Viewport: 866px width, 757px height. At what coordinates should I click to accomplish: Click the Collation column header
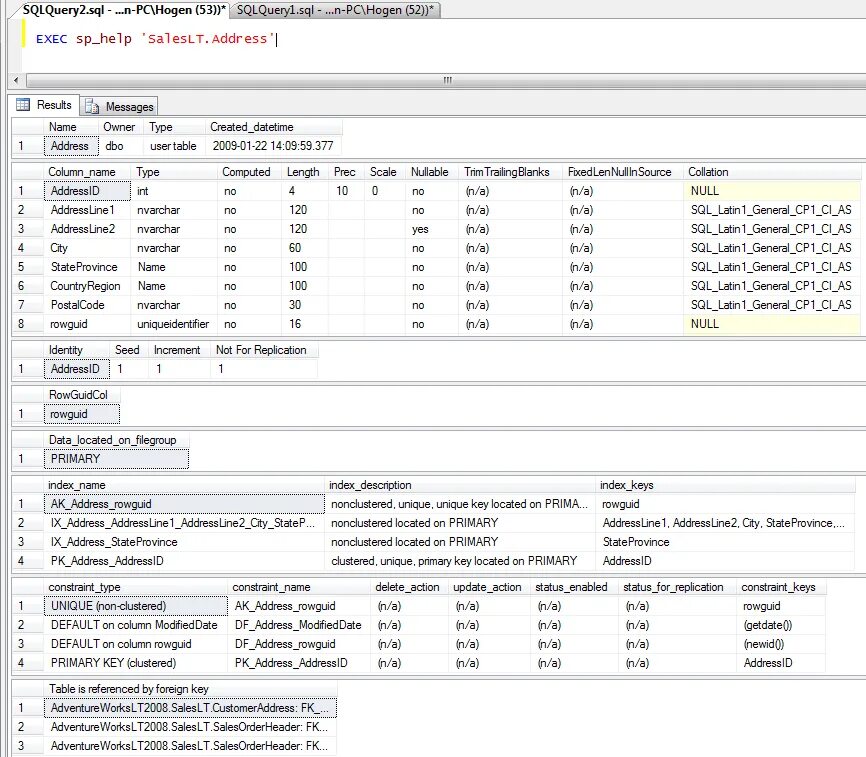point(772,172)
